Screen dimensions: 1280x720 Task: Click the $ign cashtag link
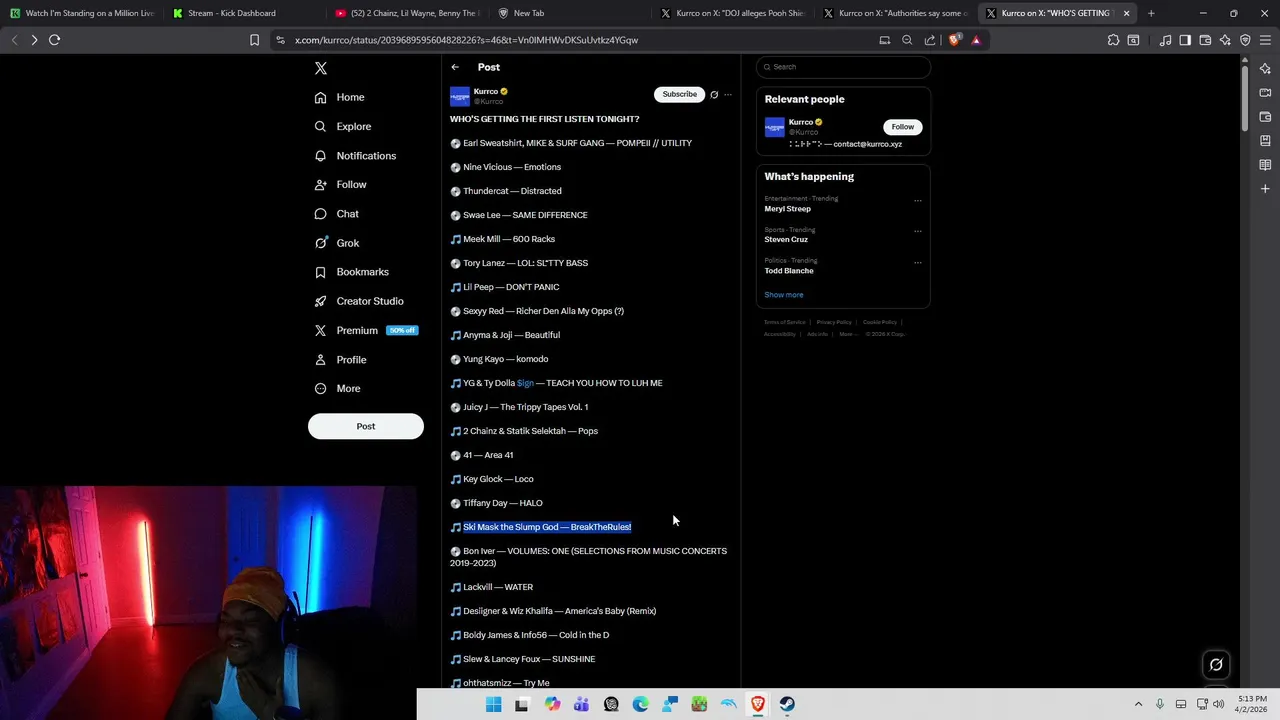click(x=525, y=383)
